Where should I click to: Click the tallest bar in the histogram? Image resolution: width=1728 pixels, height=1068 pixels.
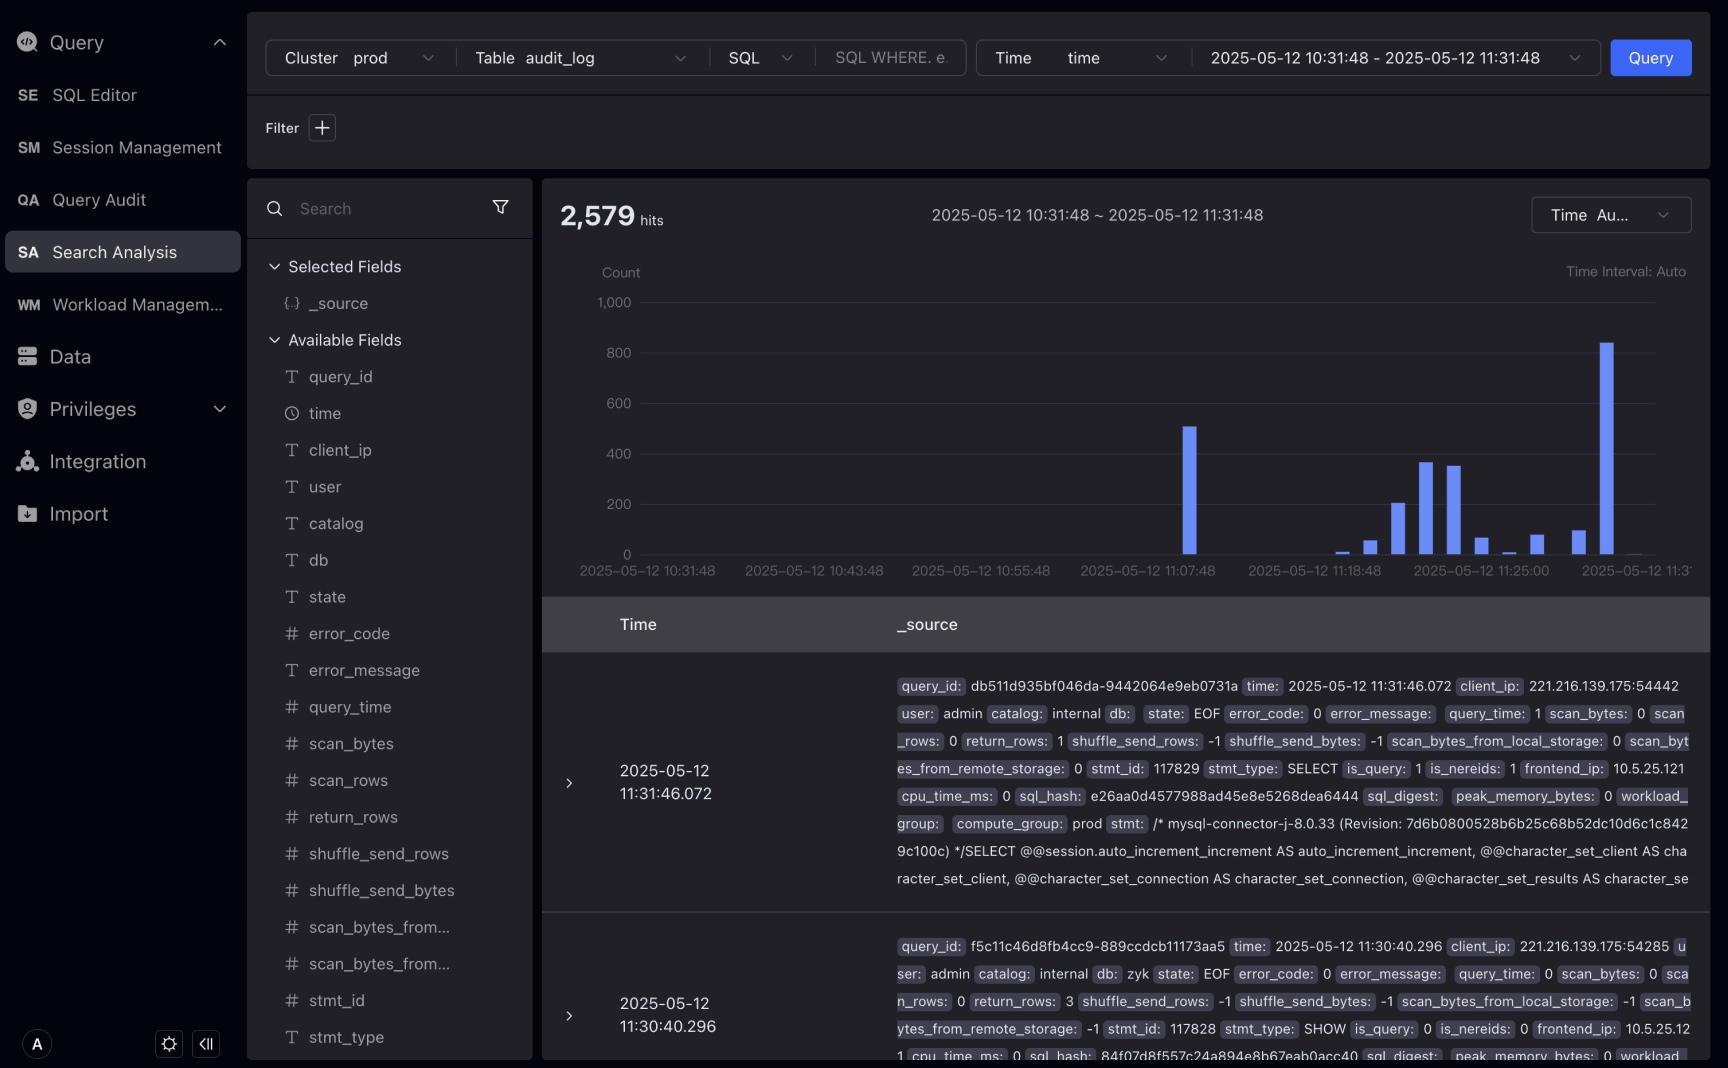1606,449
